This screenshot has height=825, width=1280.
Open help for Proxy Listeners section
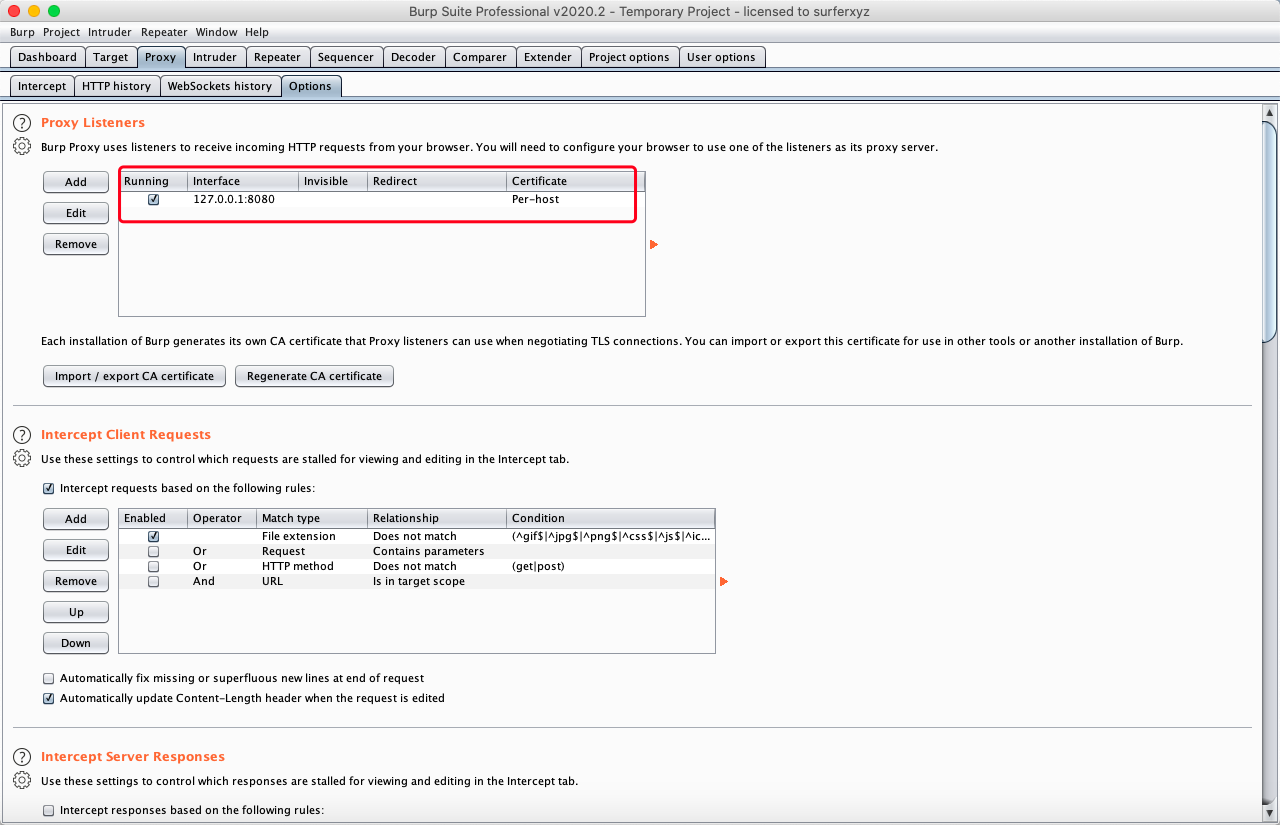(22, 123)
